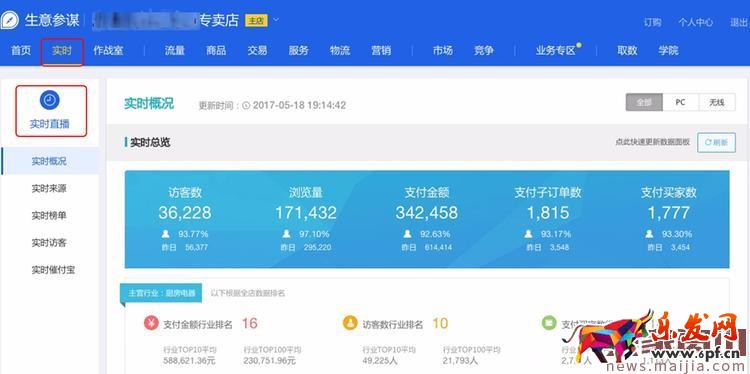This screenshot has height=374, width=750.
Task: Switch device filter to PC
Action: [x=681, y=102]
